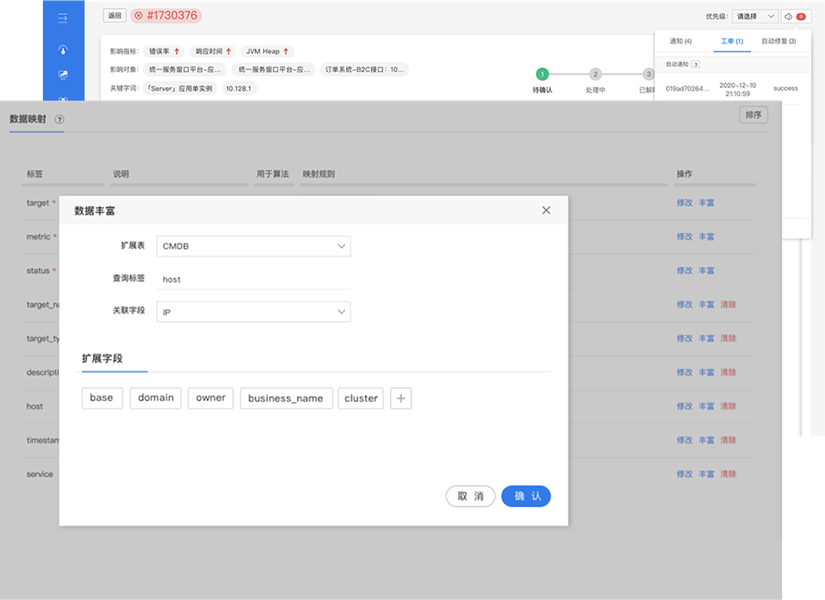Click the 映射规则 column header

(318, 174)
